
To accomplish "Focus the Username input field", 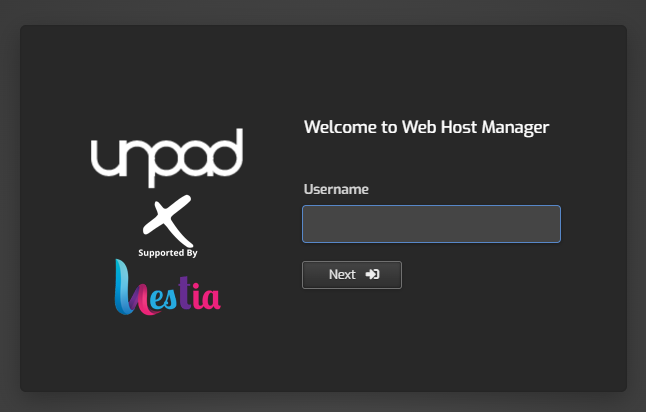I will pos(431,224).
